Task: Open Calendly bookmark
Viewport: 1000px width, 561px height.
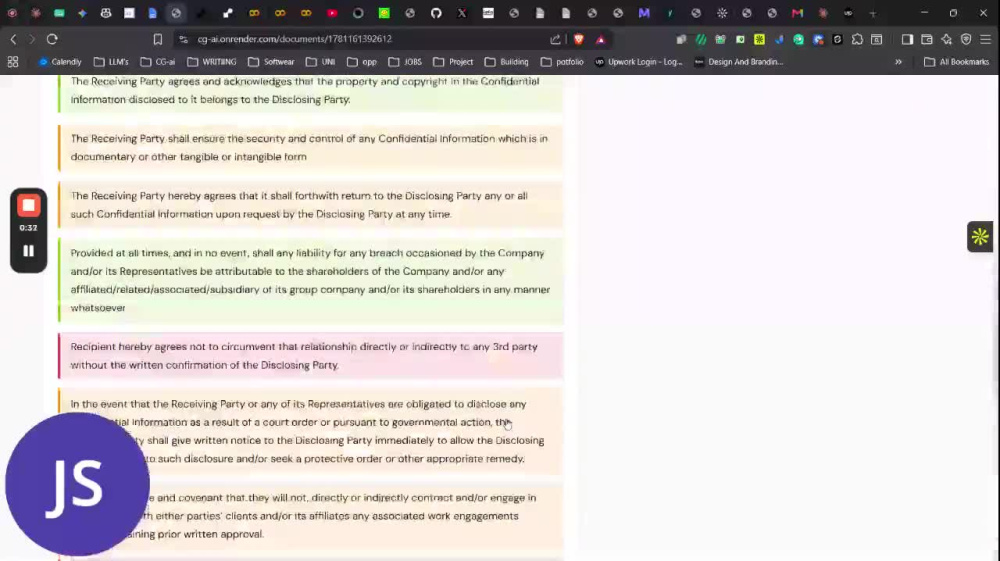Action: [60, 62]
